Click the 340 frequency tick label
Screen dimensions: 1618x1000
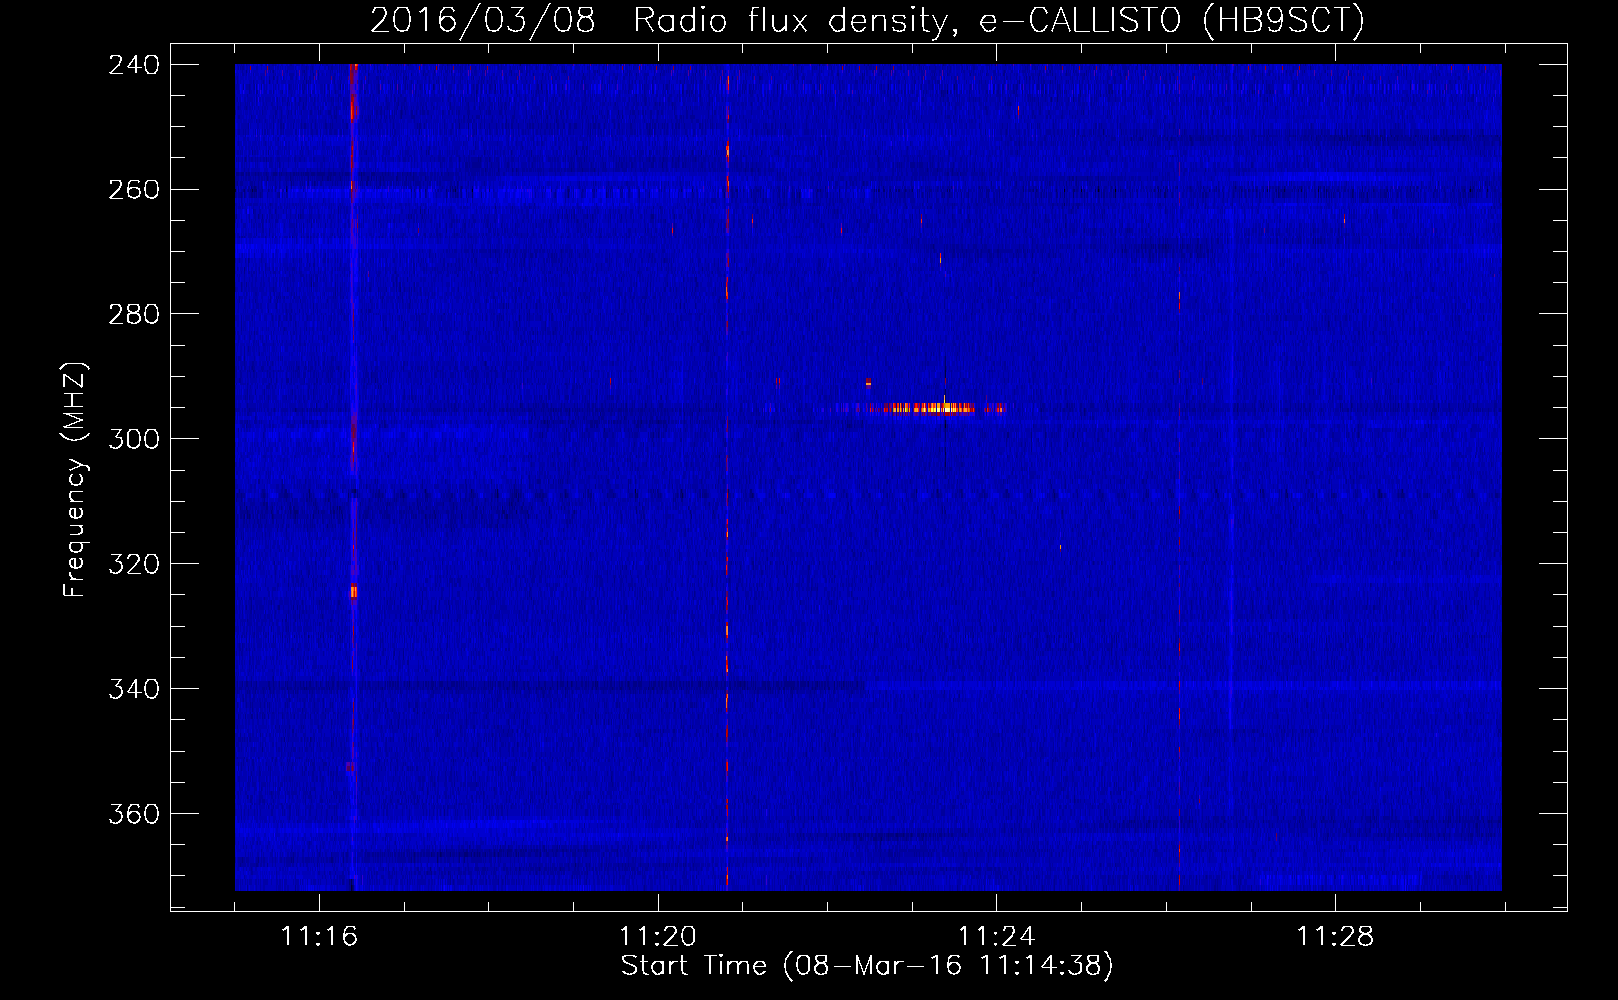(x=134, y=690)
